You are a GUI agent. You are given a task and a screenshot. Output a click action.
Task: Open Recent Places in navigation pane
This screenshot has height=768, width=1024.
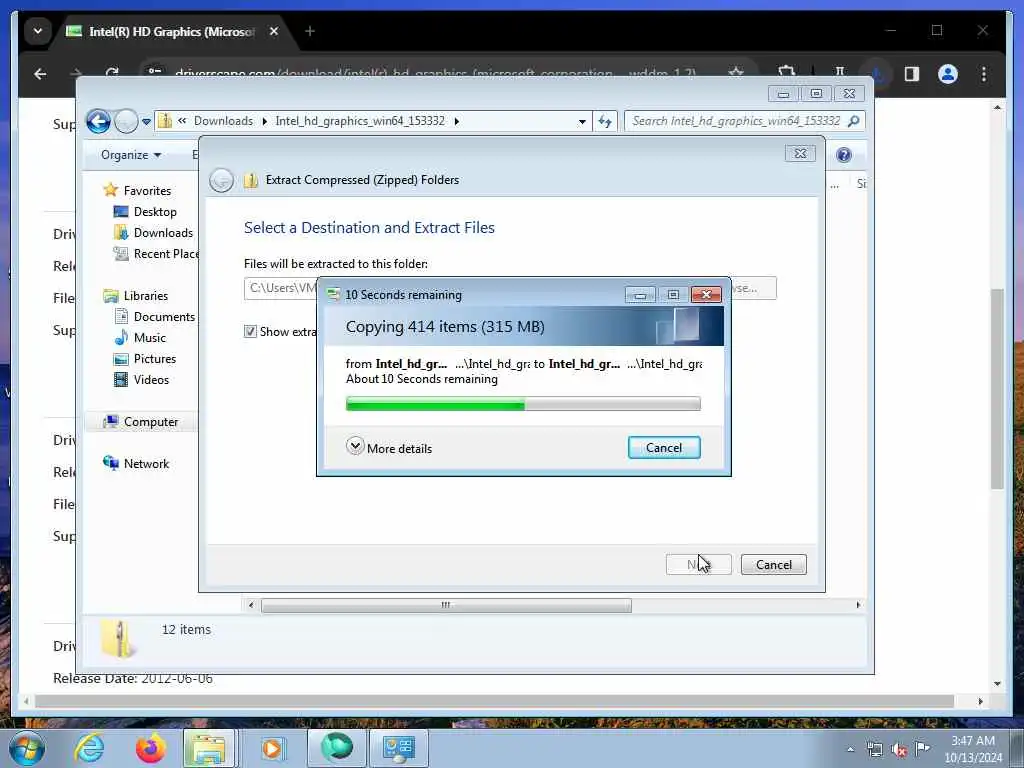pyautogui.click(x=155, y=253)
